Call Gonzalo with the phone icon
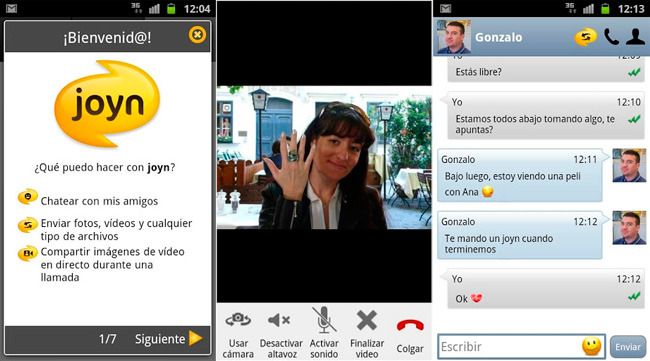 tap(611, 37)
